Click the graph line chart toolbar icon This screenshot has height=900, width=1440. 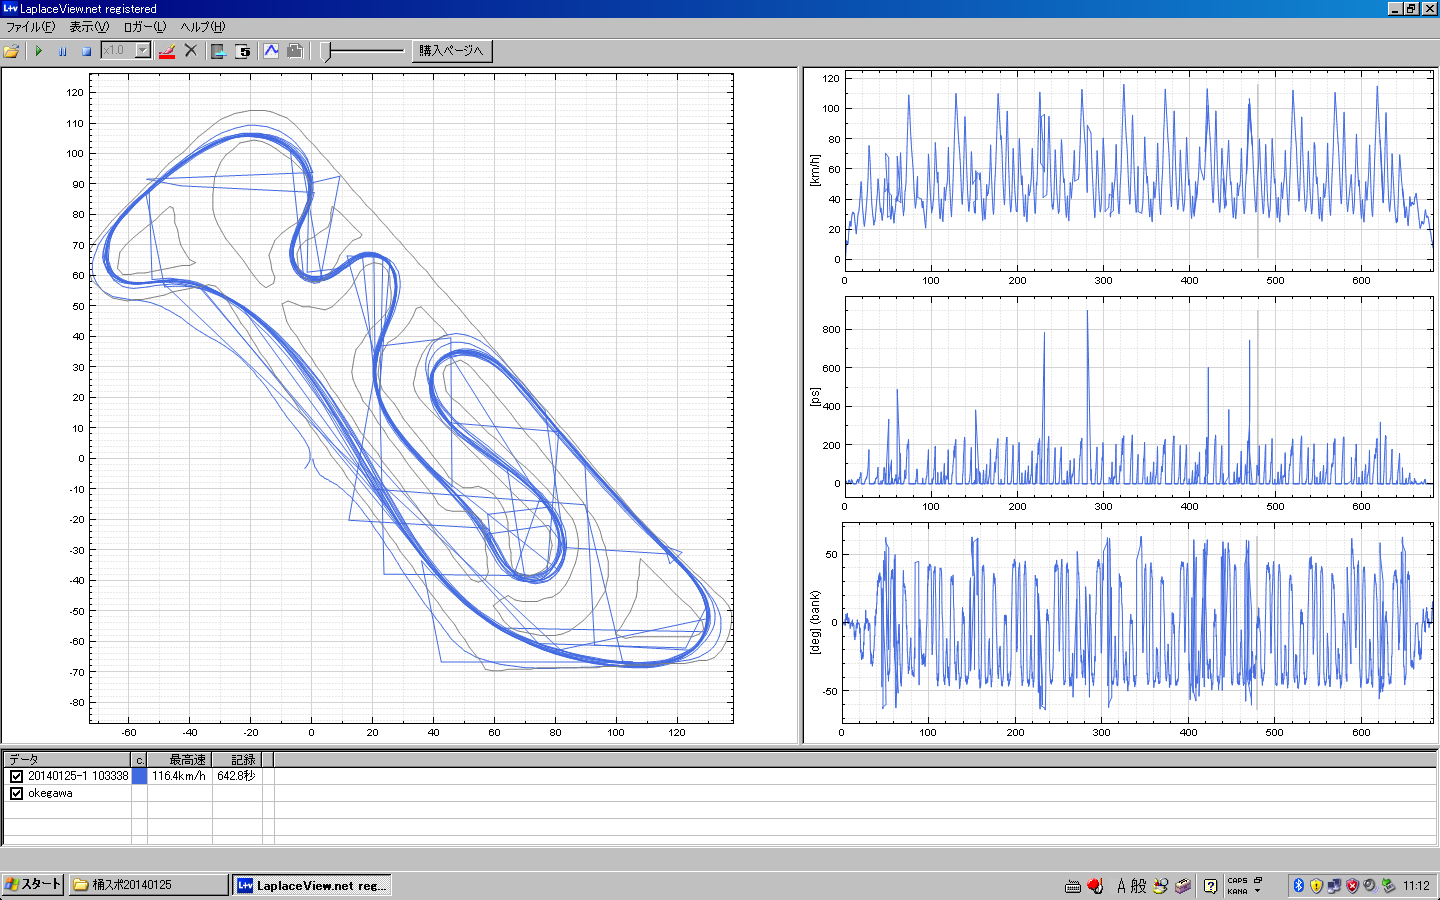click(x=271, y=51)
